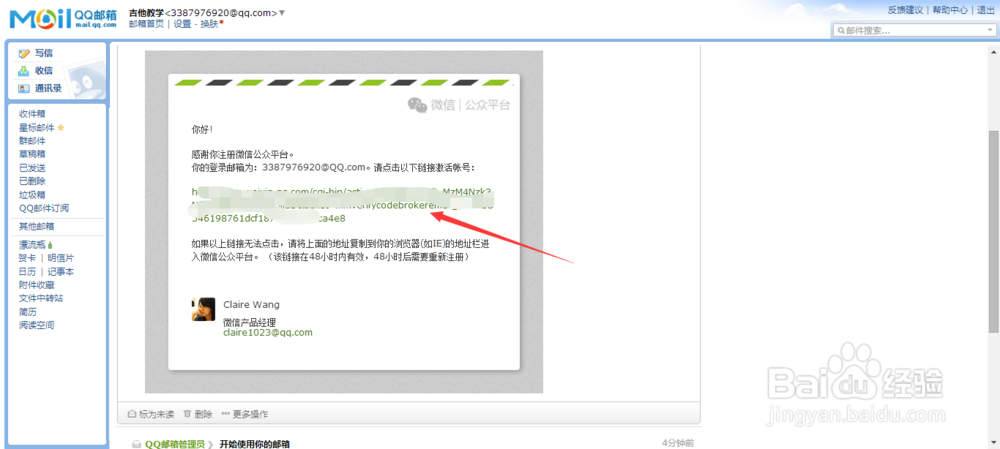
Task: Click 写信 to compose mail
Action: (44, 54)
